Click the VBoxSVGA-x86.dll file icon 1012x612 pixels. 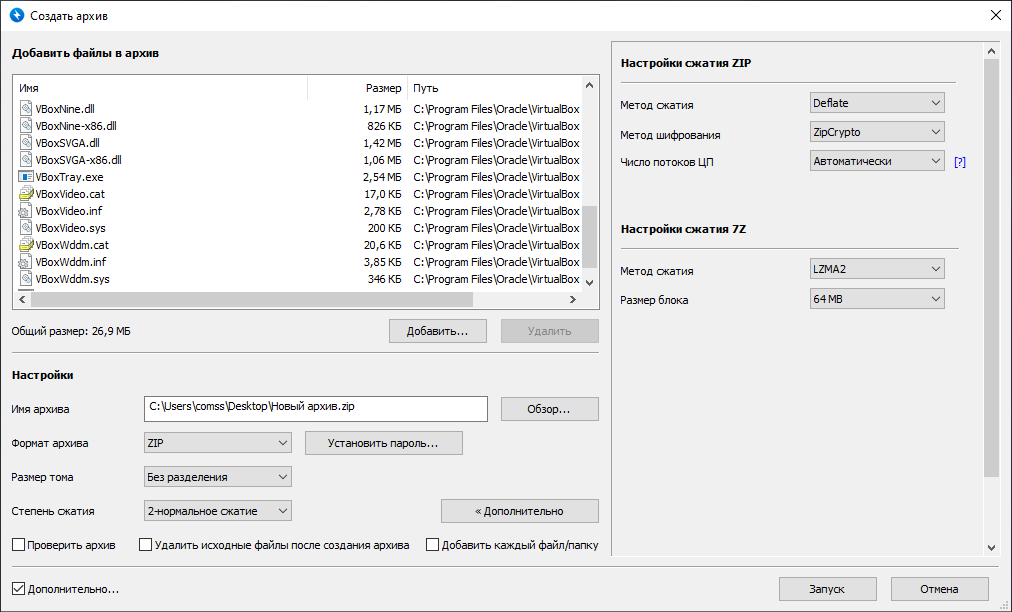click(26, 159)
